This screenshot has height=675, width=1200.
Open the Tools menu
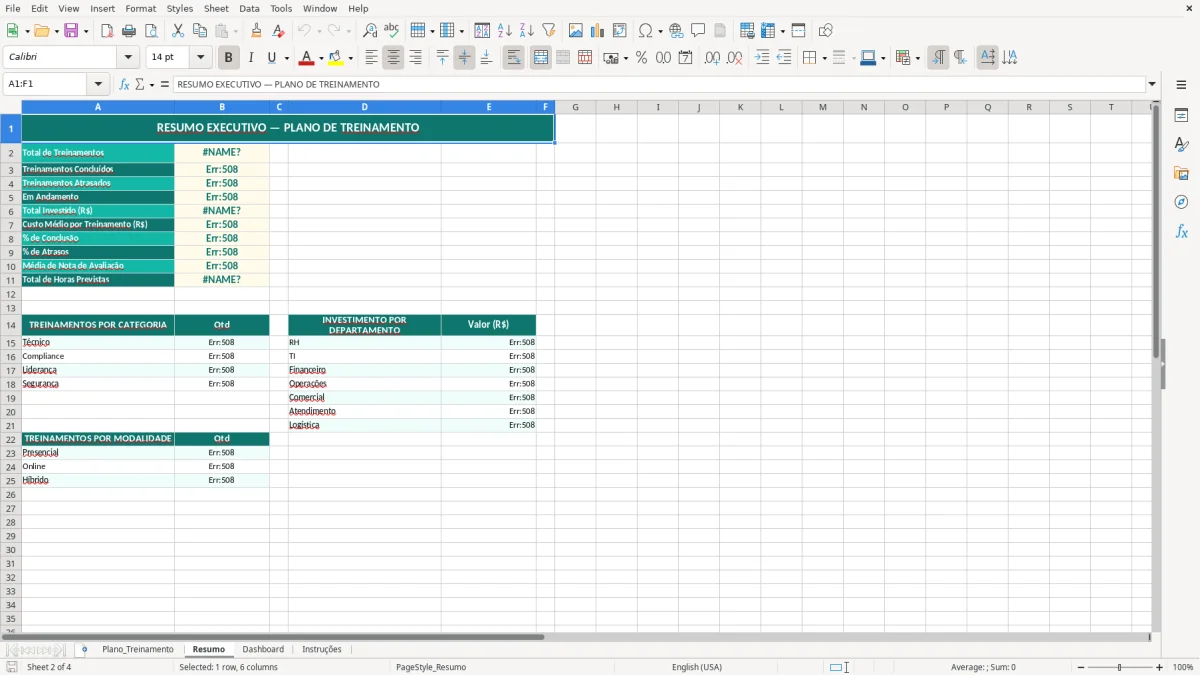pos(281,8)
